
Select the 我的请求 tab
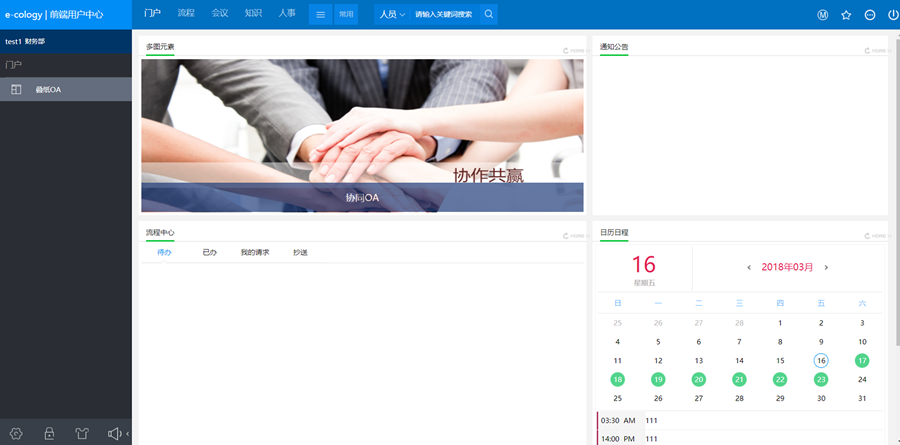click(255, 252)
